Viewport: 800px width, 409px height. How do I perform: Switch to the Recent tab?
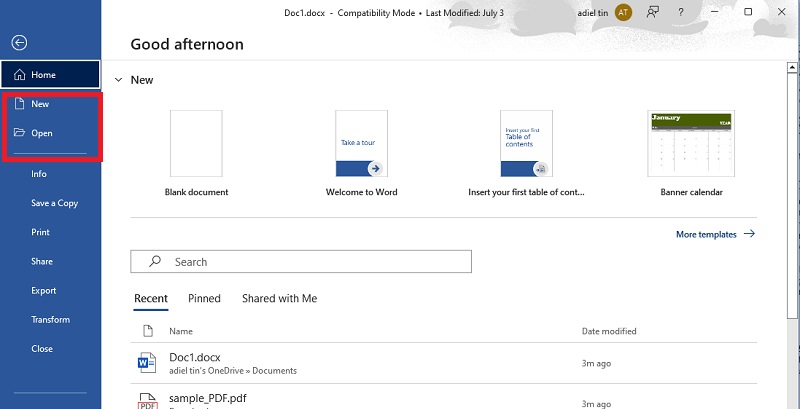(x=151, y=298)
